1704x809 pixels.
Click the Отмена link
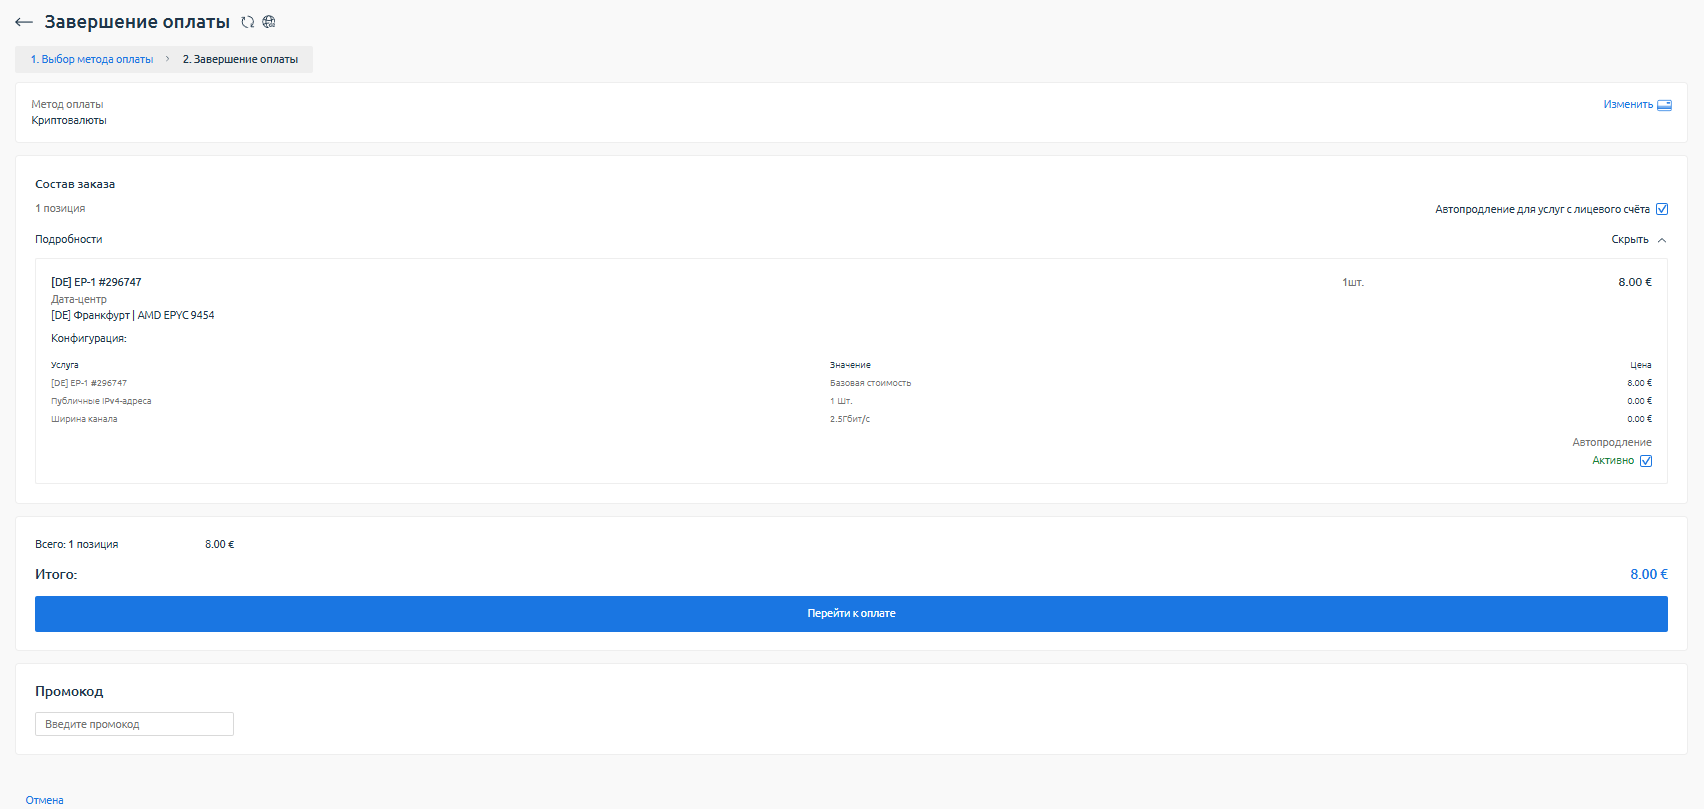coord(45,800)
